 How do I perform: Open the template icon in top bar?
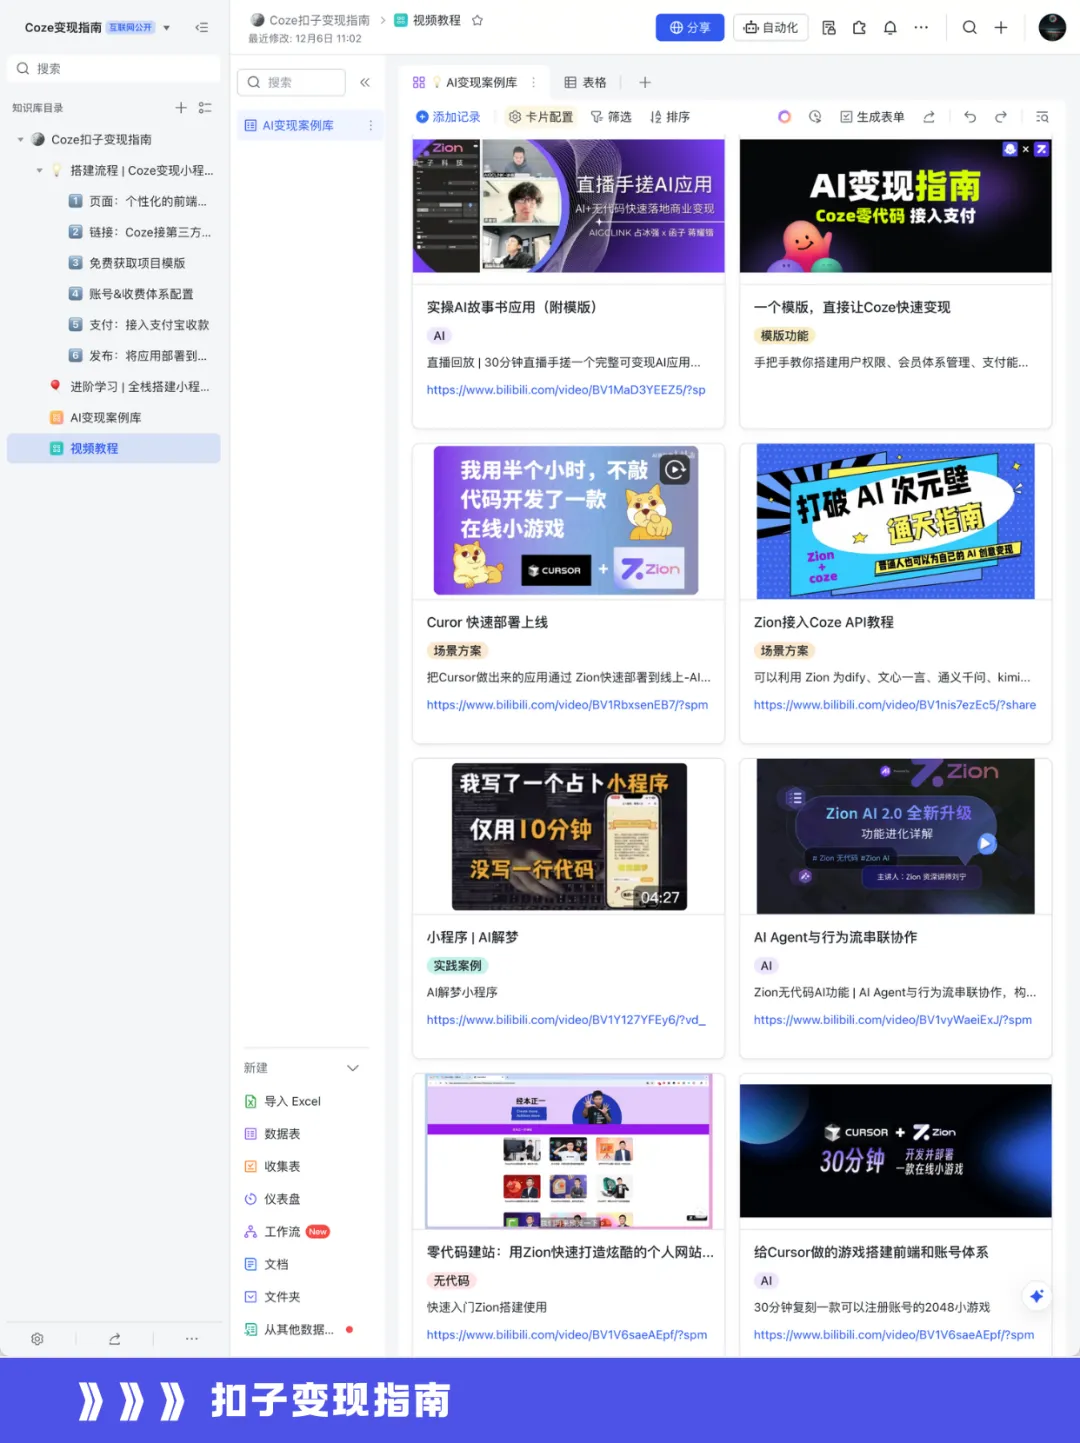(829, 28)
